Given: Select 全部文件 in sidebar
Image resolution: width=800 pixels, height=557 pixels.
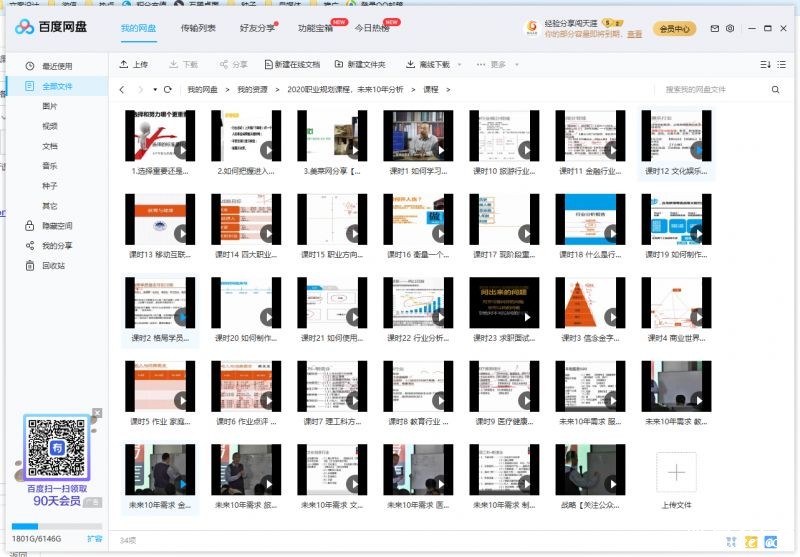Looking at the screenshot, I should (x=57, y=86).
